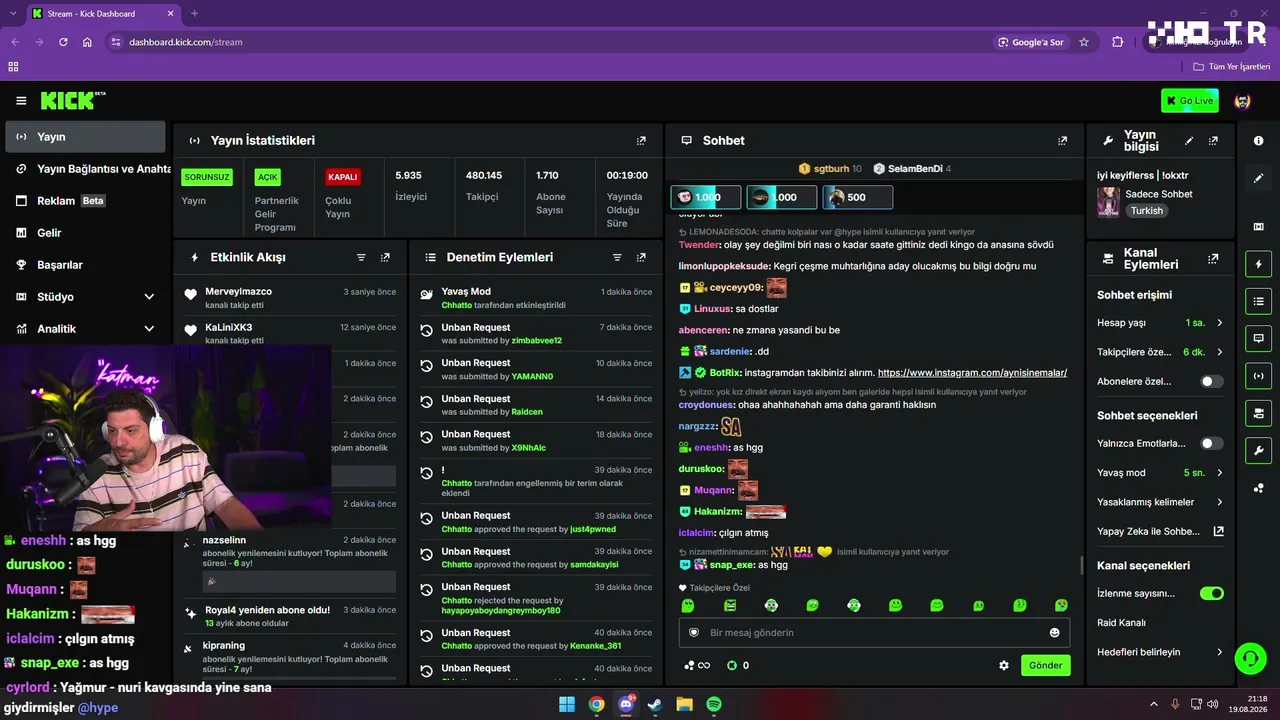Toggle the wrench widget in the right rail

point(1258,450)
